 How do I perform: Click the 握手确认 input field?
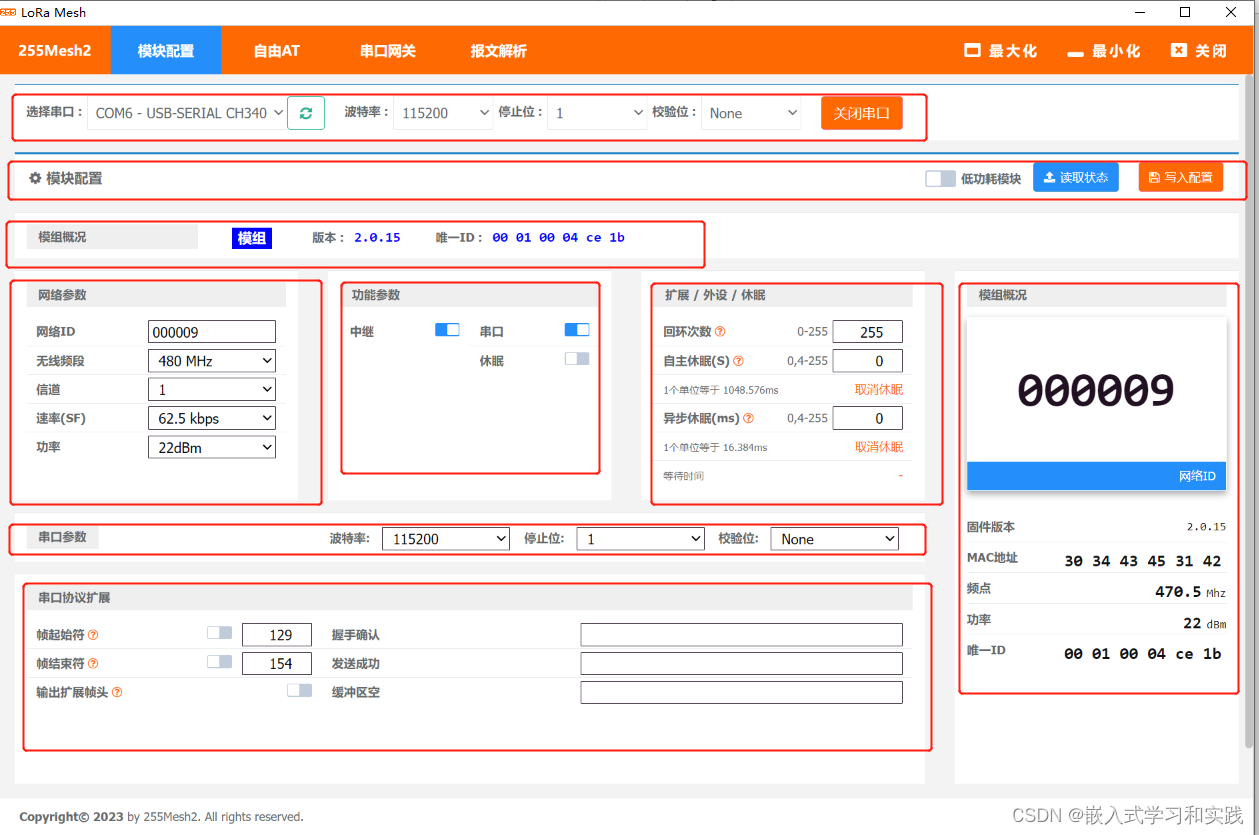tap(740, 634)
